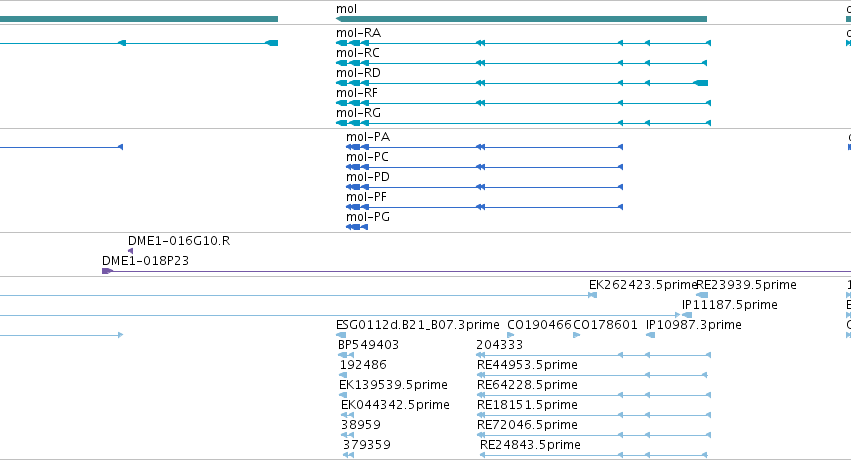Image resolution: width=851 pixels, height=460 pixels.
Task: Select RE72046.5prime EST label
Action: (528, 426)
